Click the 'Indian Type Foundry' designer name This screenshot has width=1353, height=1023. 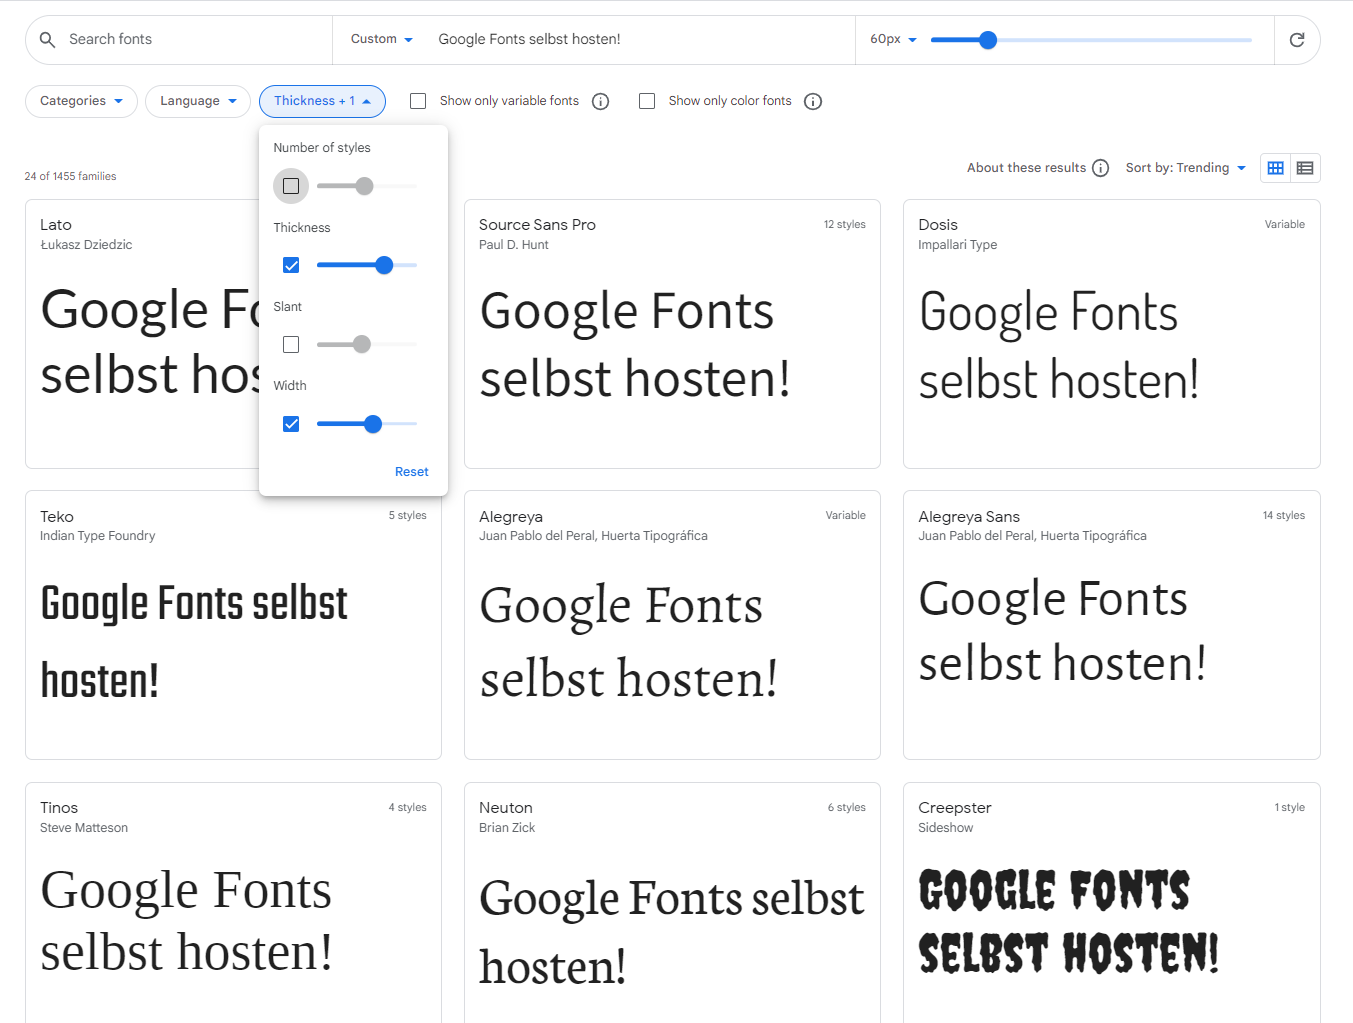click(98, 536)
